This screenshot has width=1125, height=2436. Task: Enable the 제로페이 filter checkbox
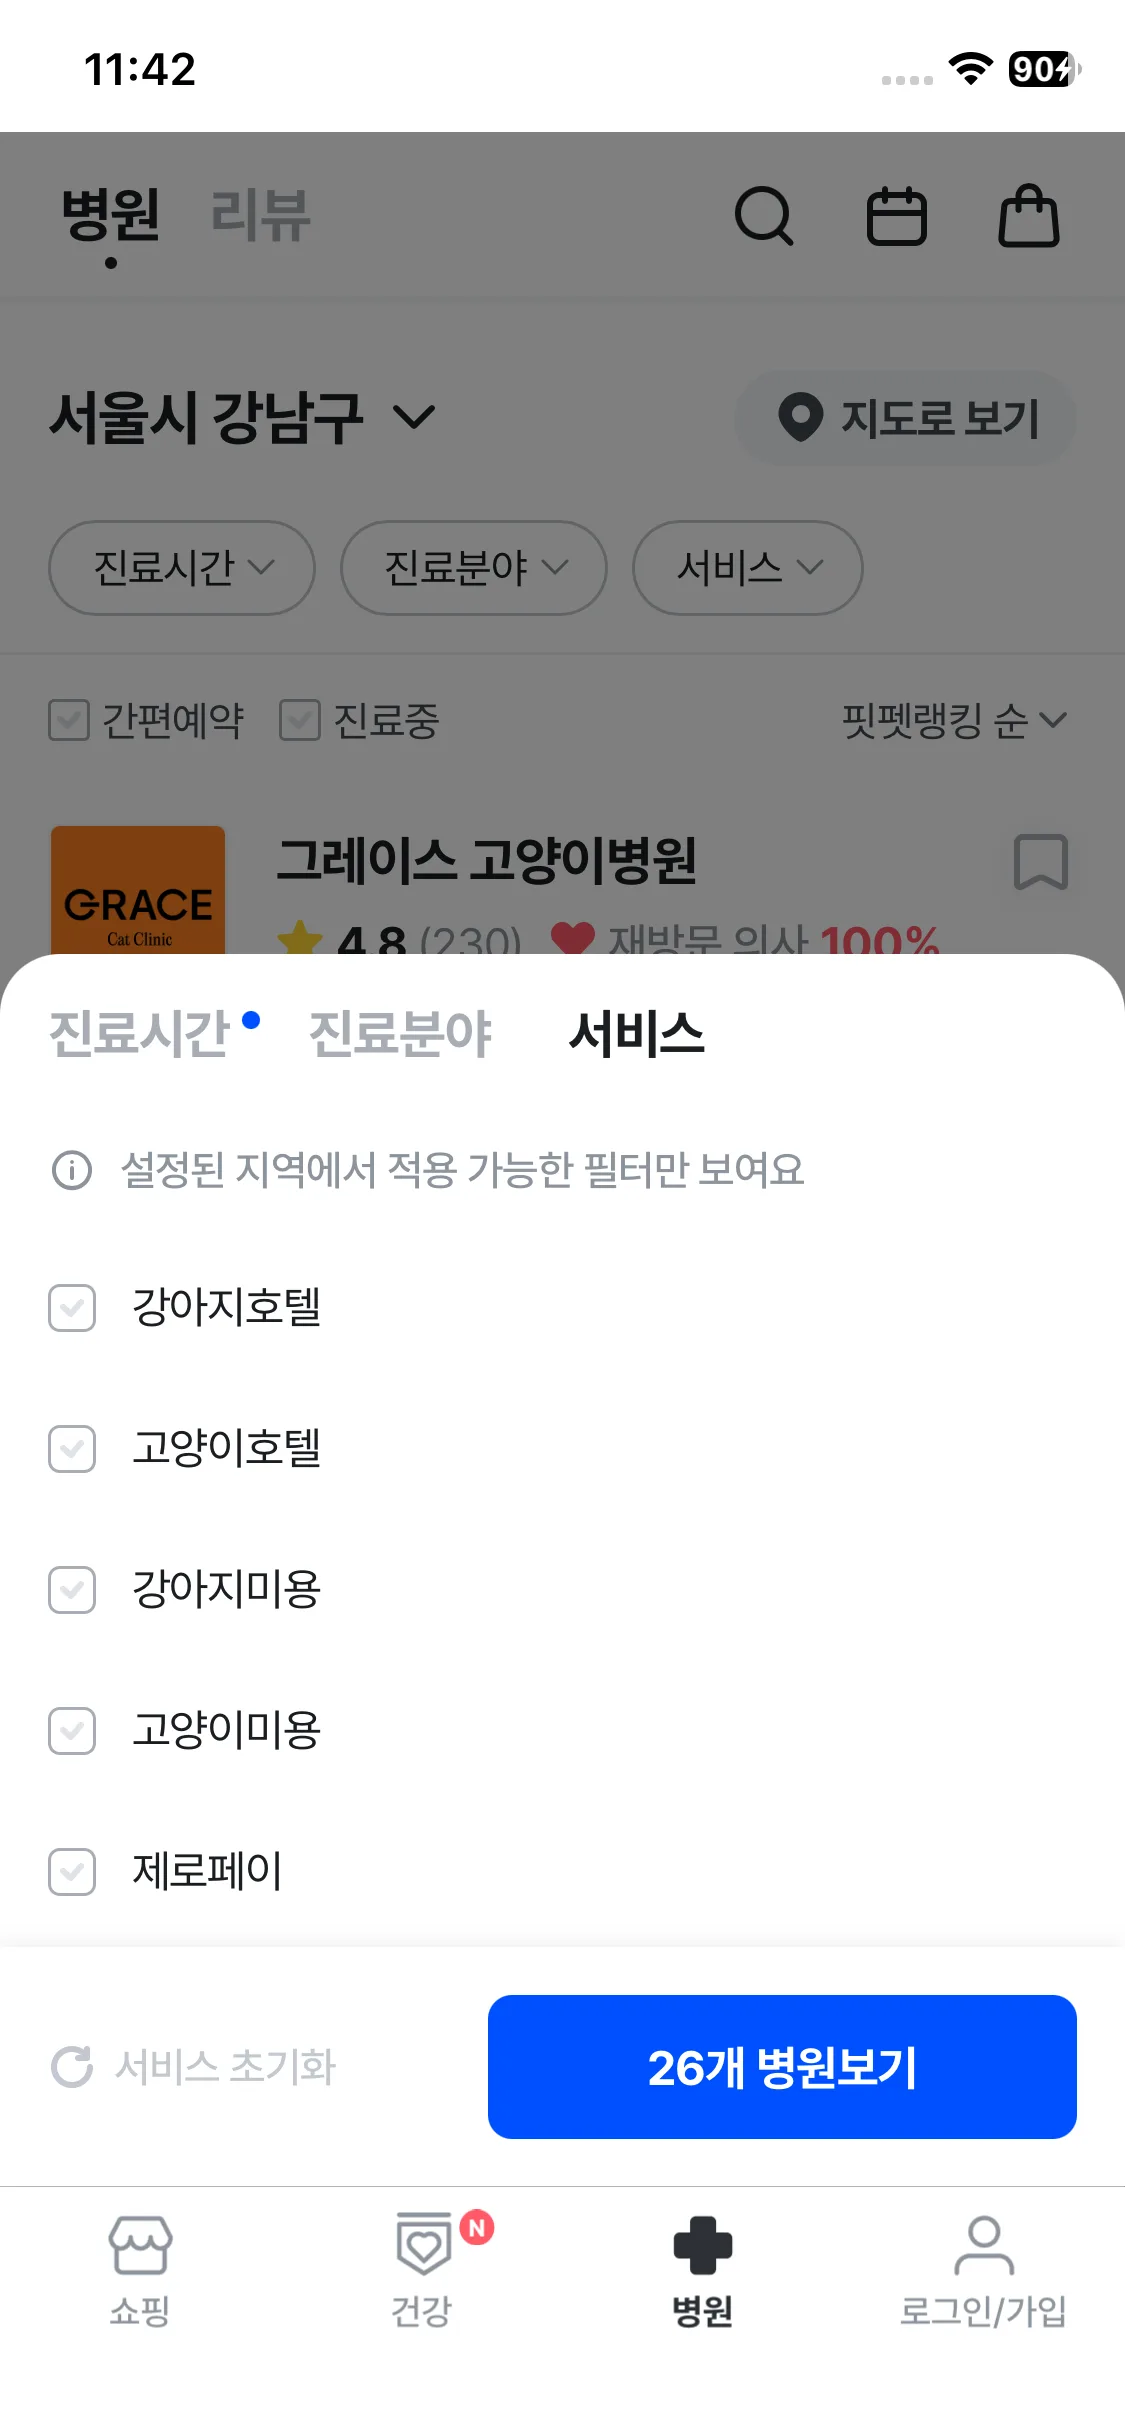[x=72, y=1871]
